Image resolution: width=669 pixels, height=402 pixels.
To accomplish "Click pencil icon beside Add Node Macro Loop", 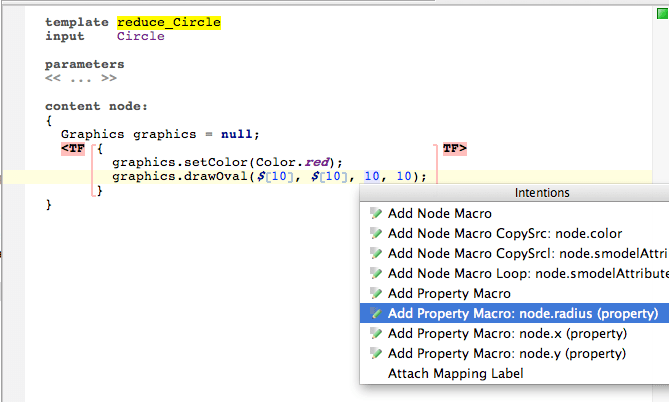I will point(376,273).
